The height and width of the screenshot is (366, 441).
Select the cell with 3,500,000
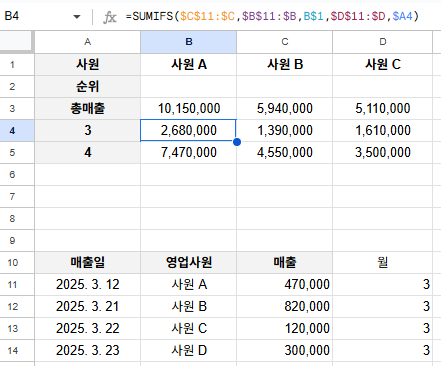tap(383, 152)
